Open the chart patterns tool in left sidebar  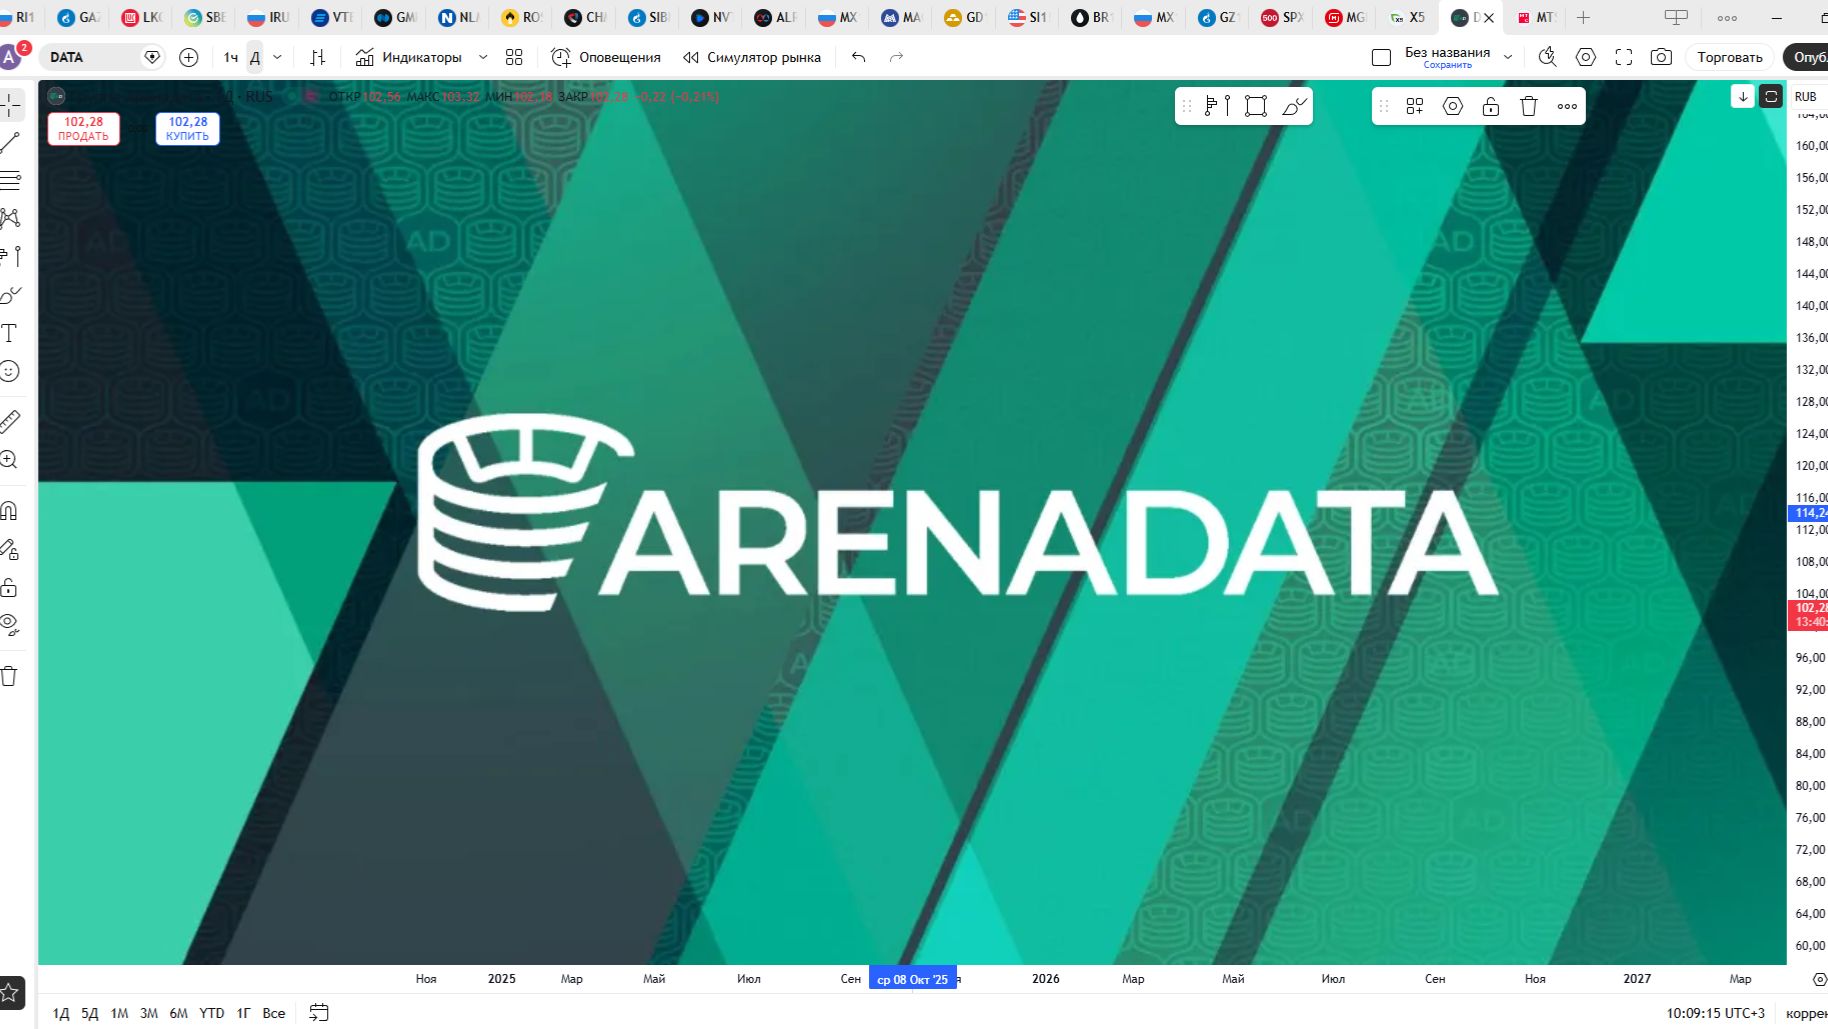click(10, 218)
